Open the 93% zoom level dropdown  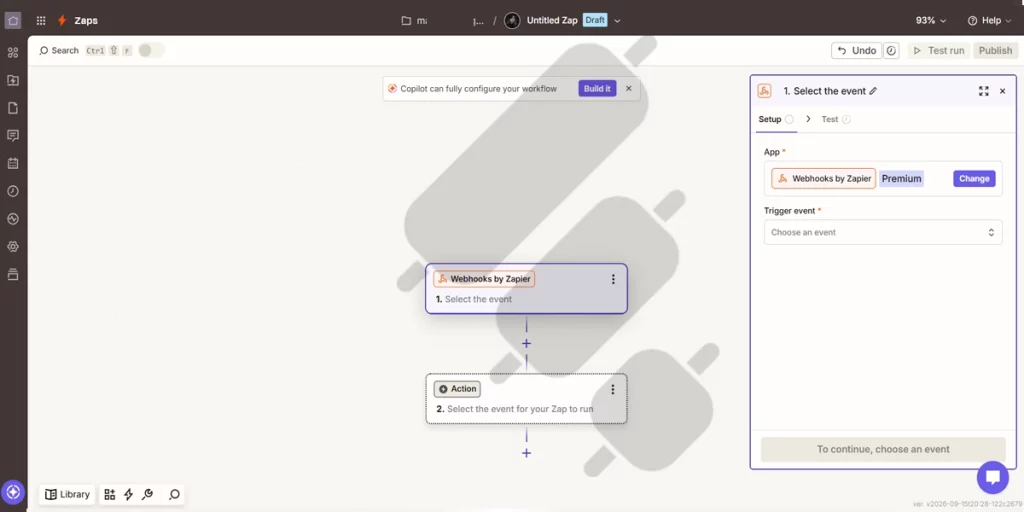point(931,20)
